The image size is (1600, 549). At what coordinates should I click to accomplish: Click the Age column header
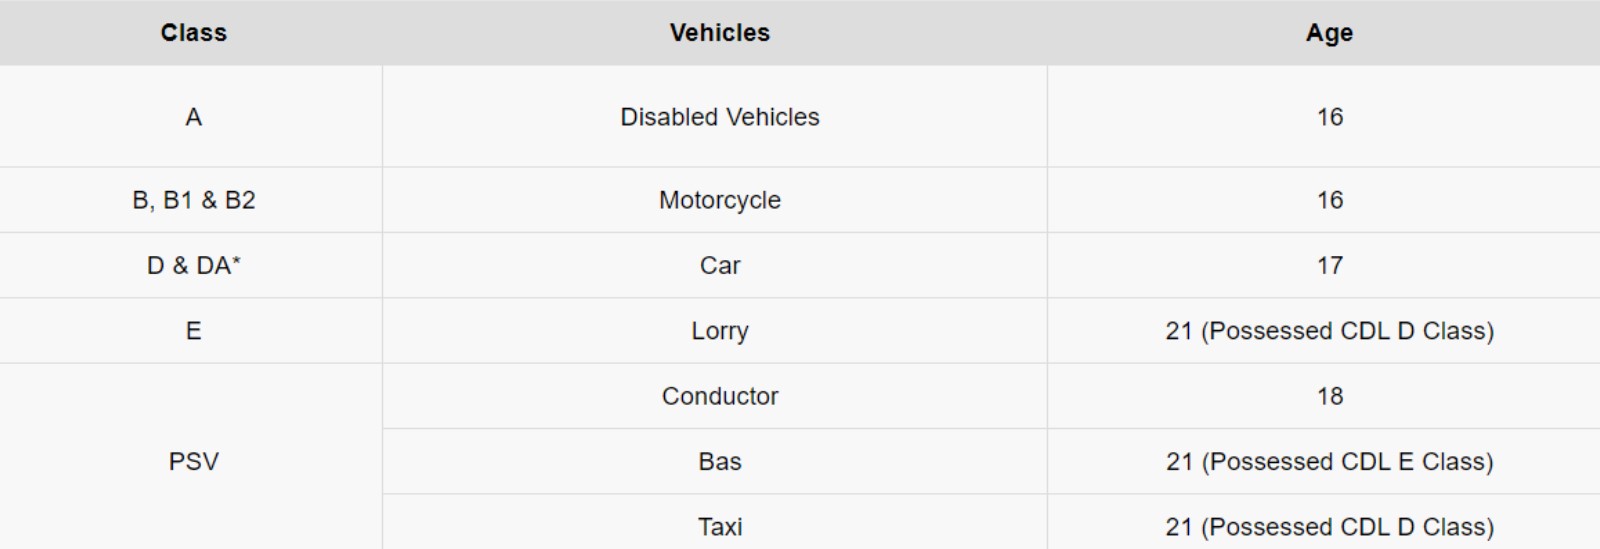click(x=1329, y=33)
